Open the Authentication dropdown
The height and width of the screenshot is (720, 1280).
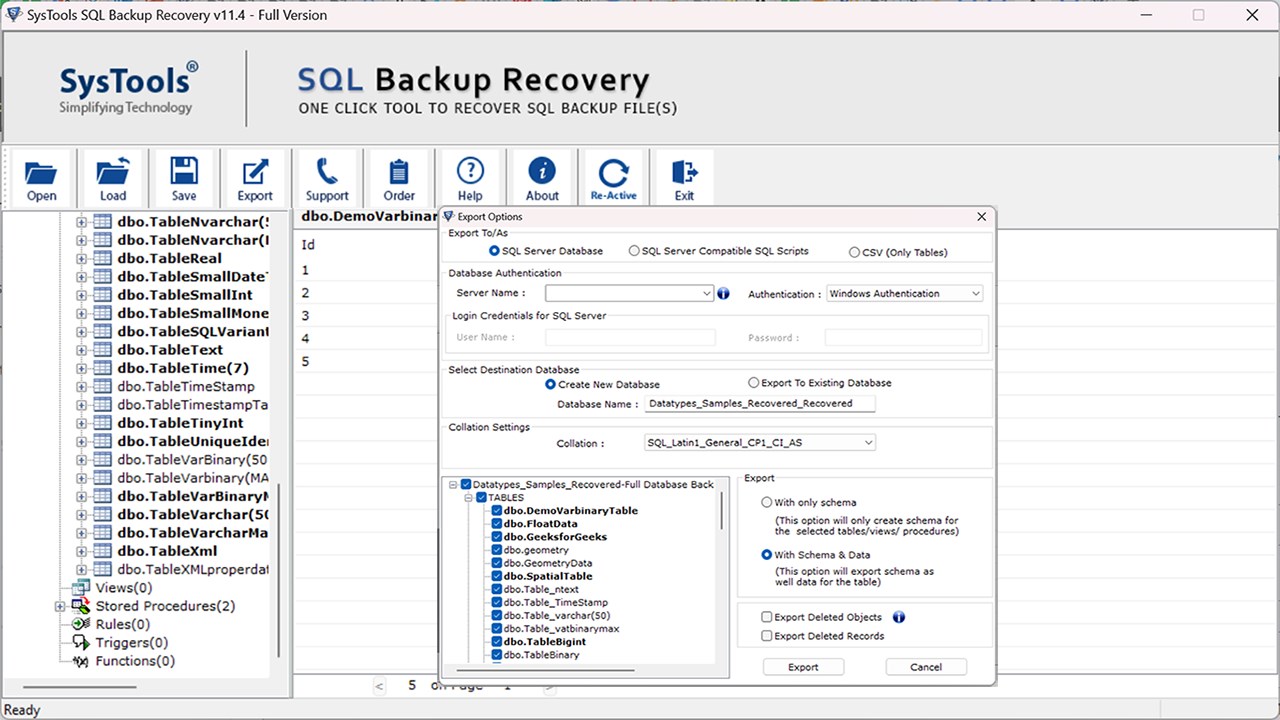976,294
